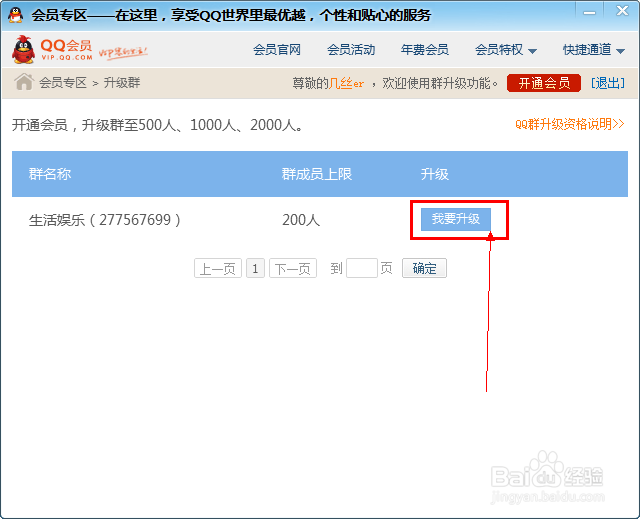Go to previous page with 上一页
This screenshot has width=640, height=519.
[218, 268]
